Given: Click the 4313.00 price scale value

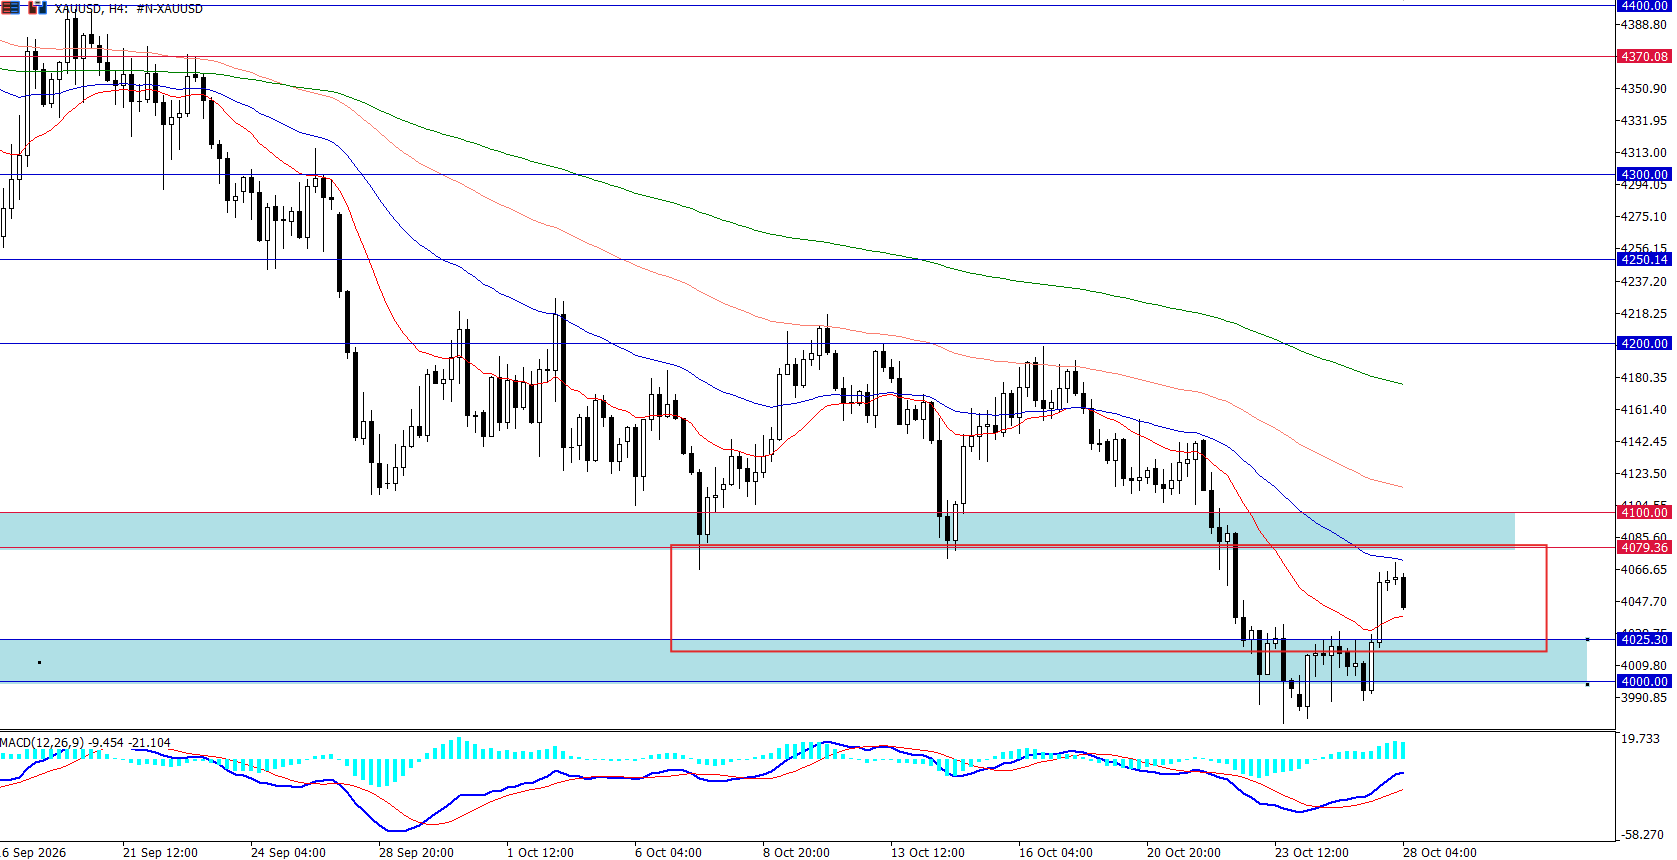Looking at the screenshot, I should click(1644, 153).
